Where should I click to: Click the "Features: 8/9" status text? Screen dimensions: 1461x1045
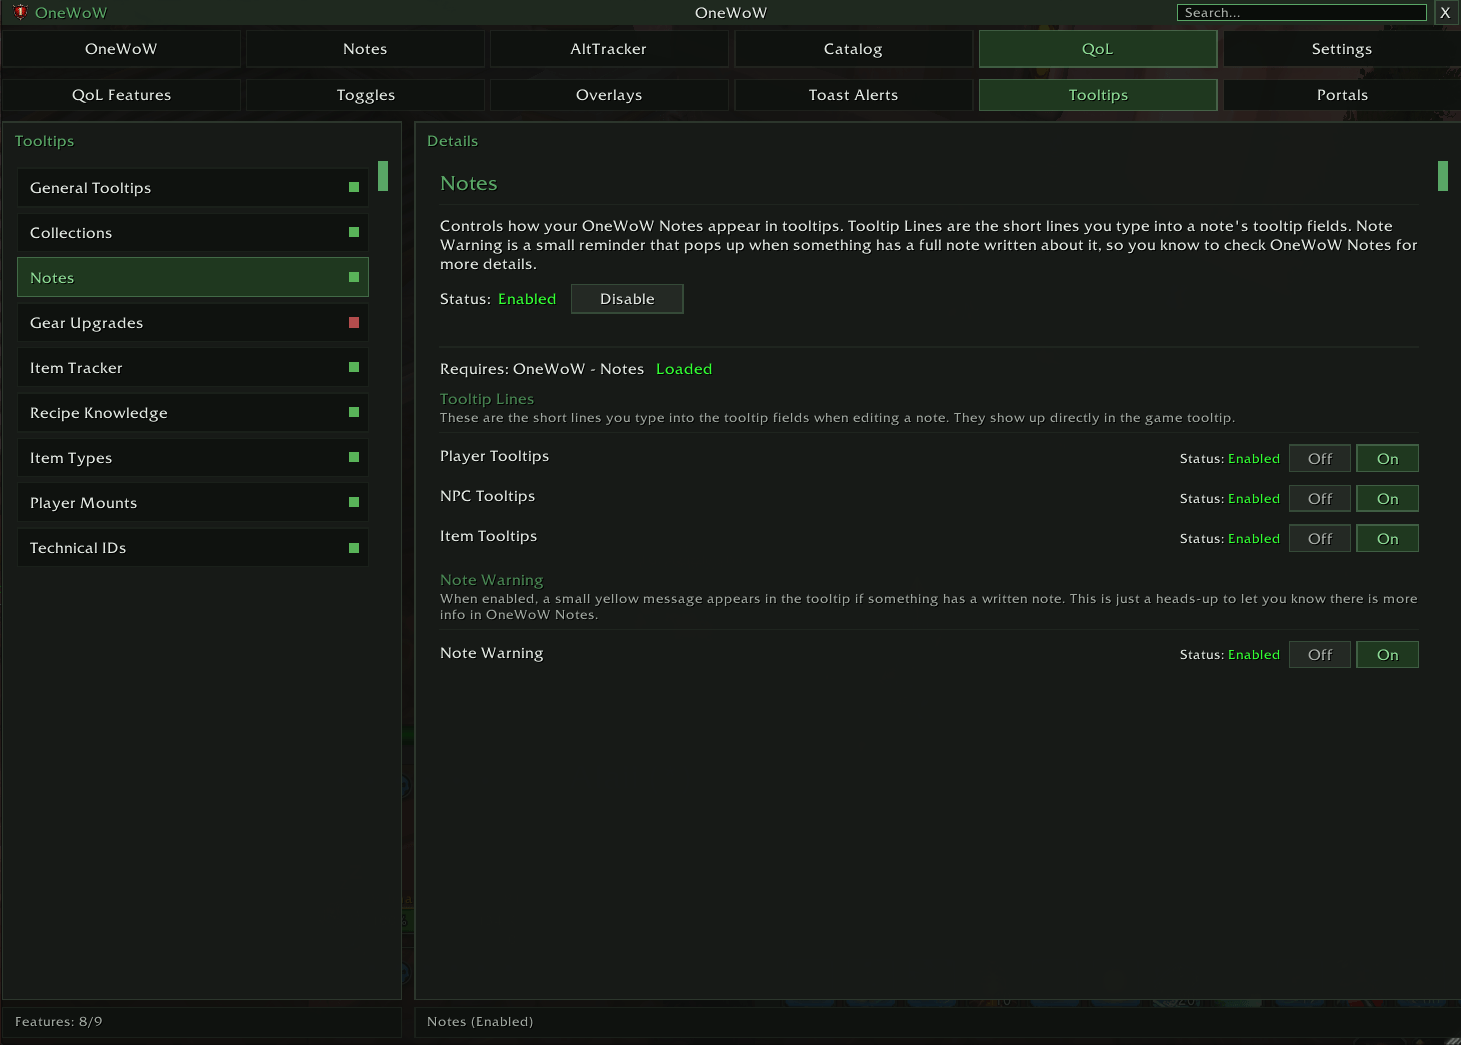(x=59, y=1021)
